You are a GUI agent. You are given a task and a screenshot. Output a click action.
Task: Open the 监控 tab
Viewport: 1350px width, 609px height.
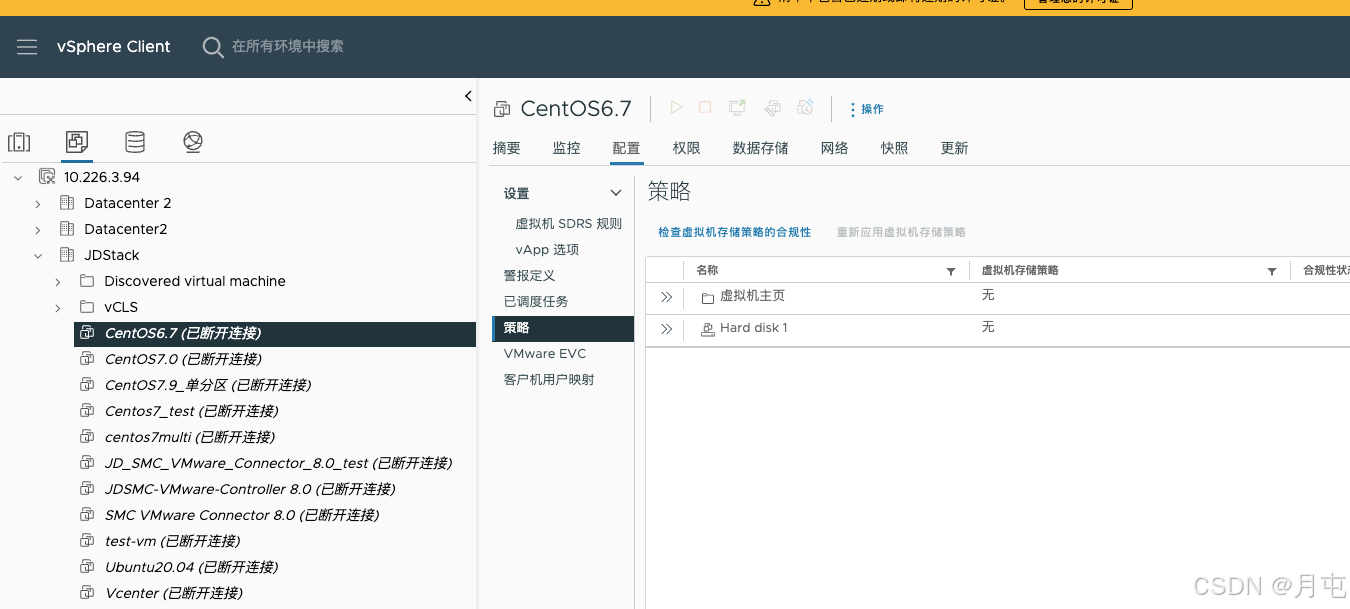point(566,148)
